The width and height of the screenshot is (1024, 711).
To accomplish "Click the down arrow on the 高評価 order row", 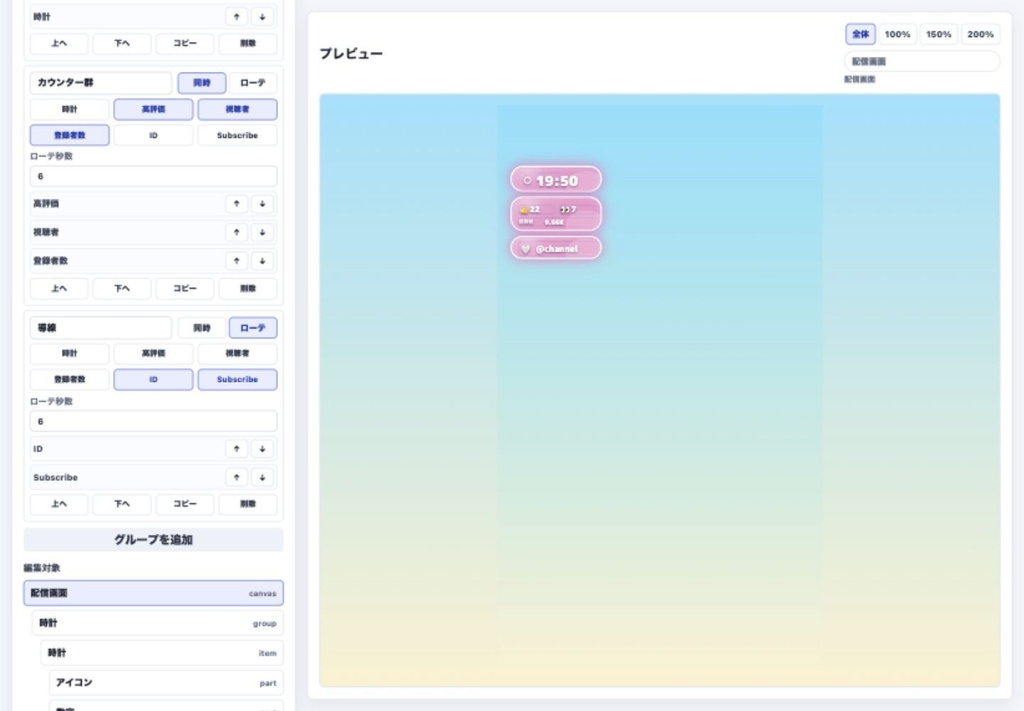I will 263,204.
